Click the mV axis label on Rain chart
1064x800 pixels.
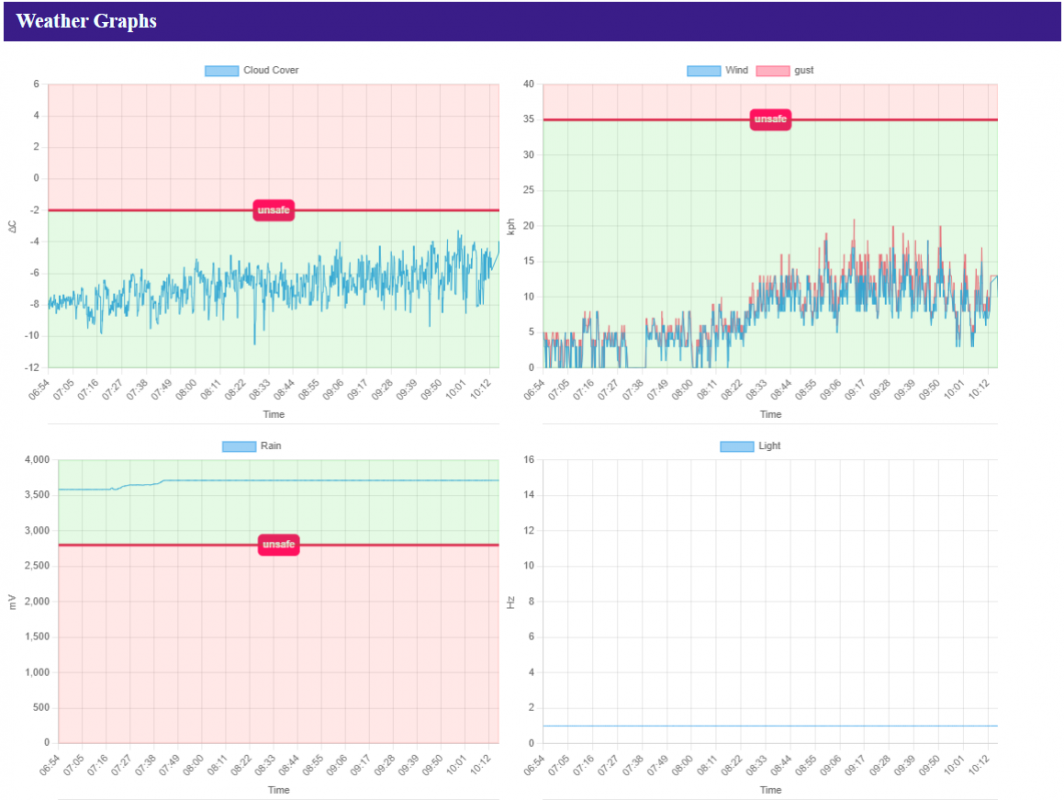12,601
